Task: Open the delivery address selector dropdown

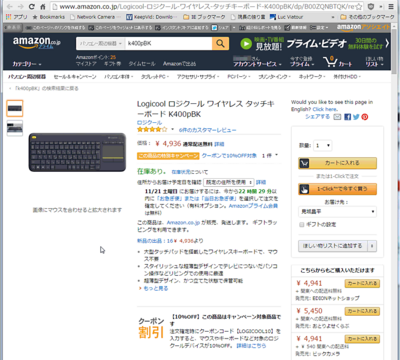Action: point(229,182)
